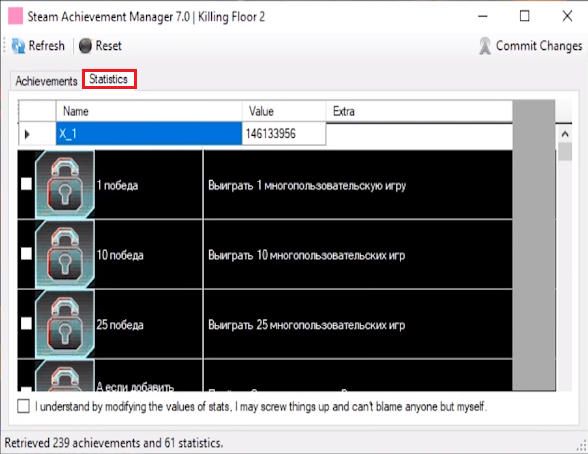Image resolution: width=588 pixels, height=454 pixels.
Task: Click the resize grip in status bar corner
Action: [x=581, y=445]
